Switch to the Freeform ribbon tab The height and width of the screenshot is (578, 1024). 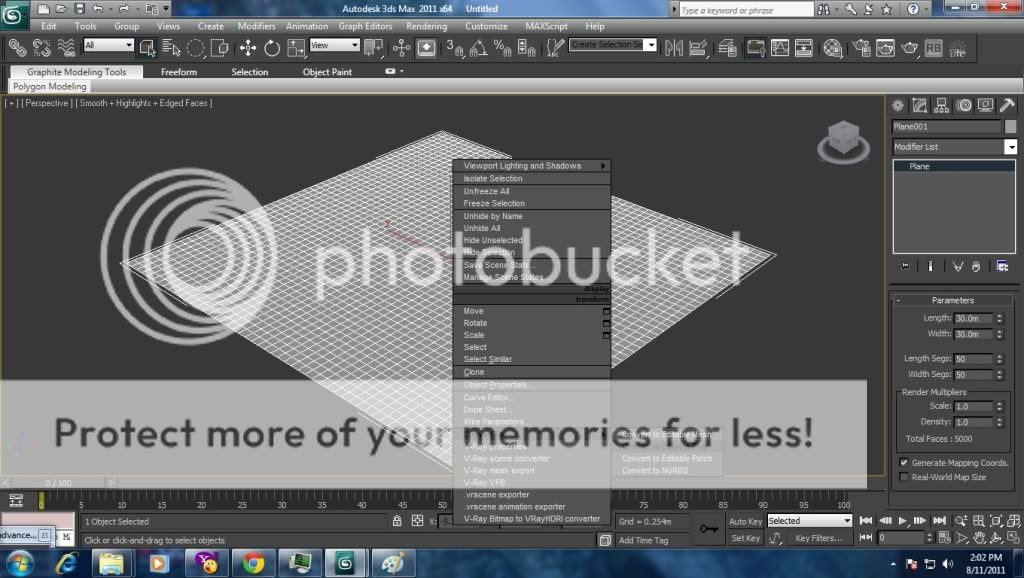pyautogui.click(x=178, y=72)
